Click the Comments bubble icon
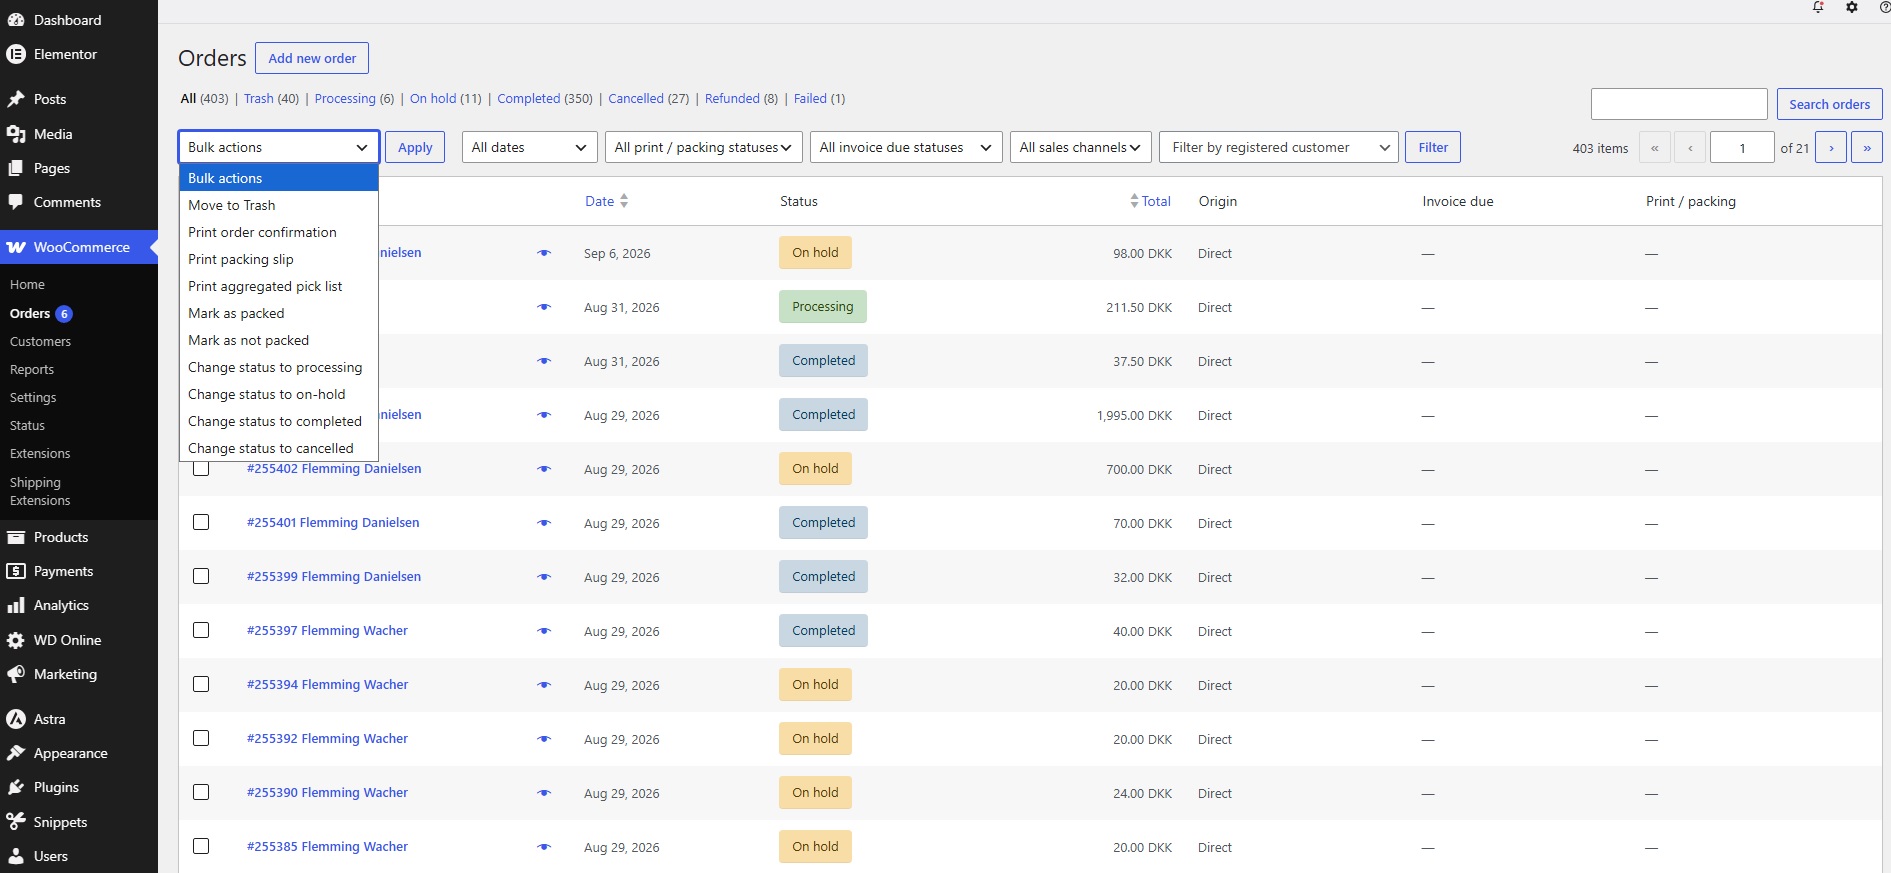 (x=16, y=202)
